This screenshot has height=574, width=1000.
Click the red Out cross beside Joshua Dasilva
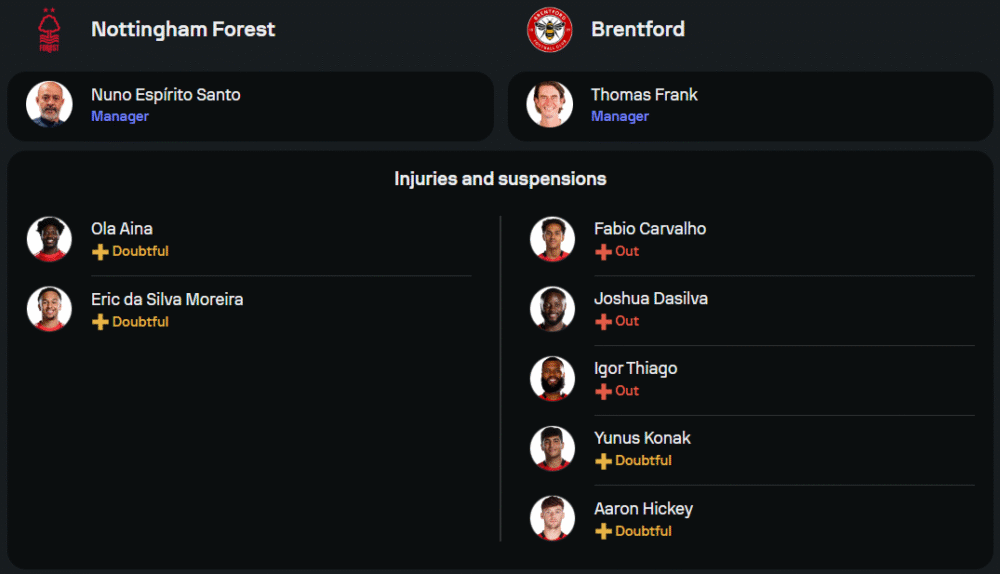603,321
